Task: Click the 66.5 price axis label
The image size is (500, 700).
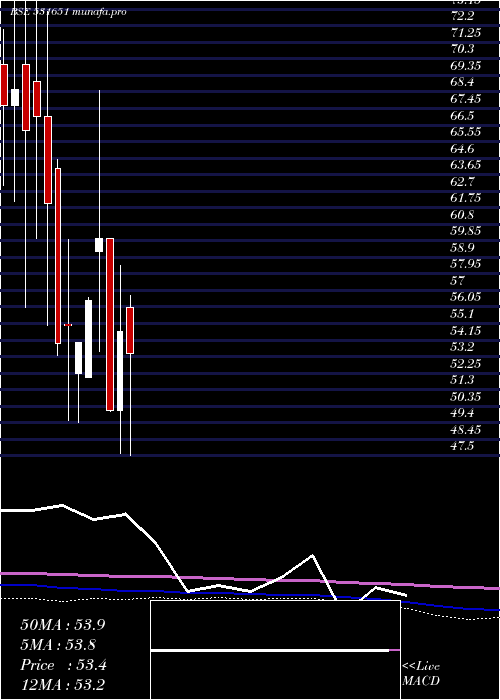Action: (460, 116)
